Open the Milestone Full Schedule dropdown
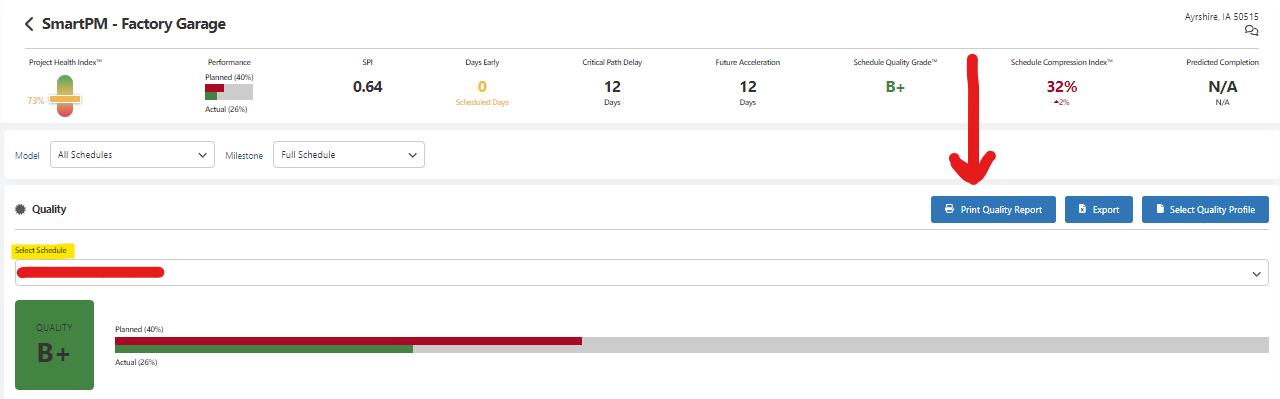 [349, 155]
